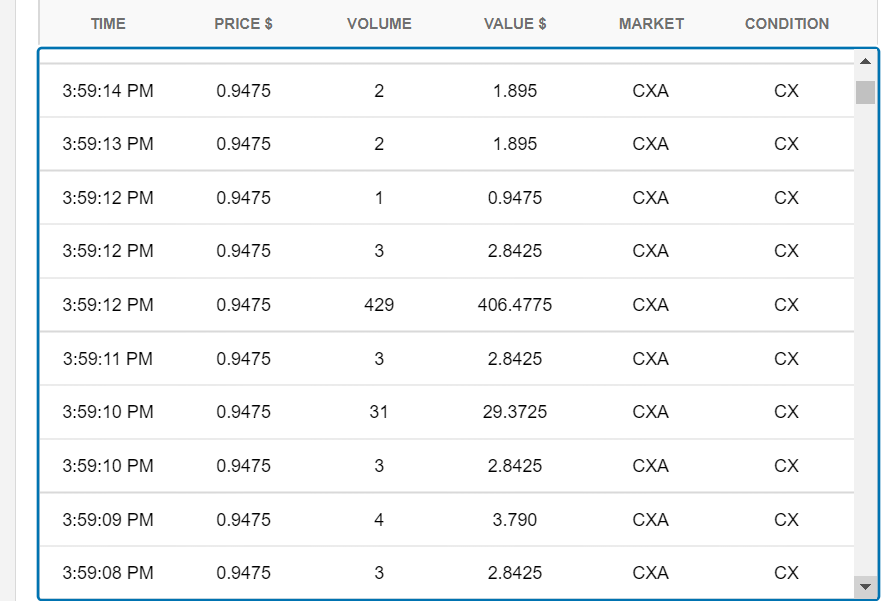Select the CONDITION column header

[787, 24]
